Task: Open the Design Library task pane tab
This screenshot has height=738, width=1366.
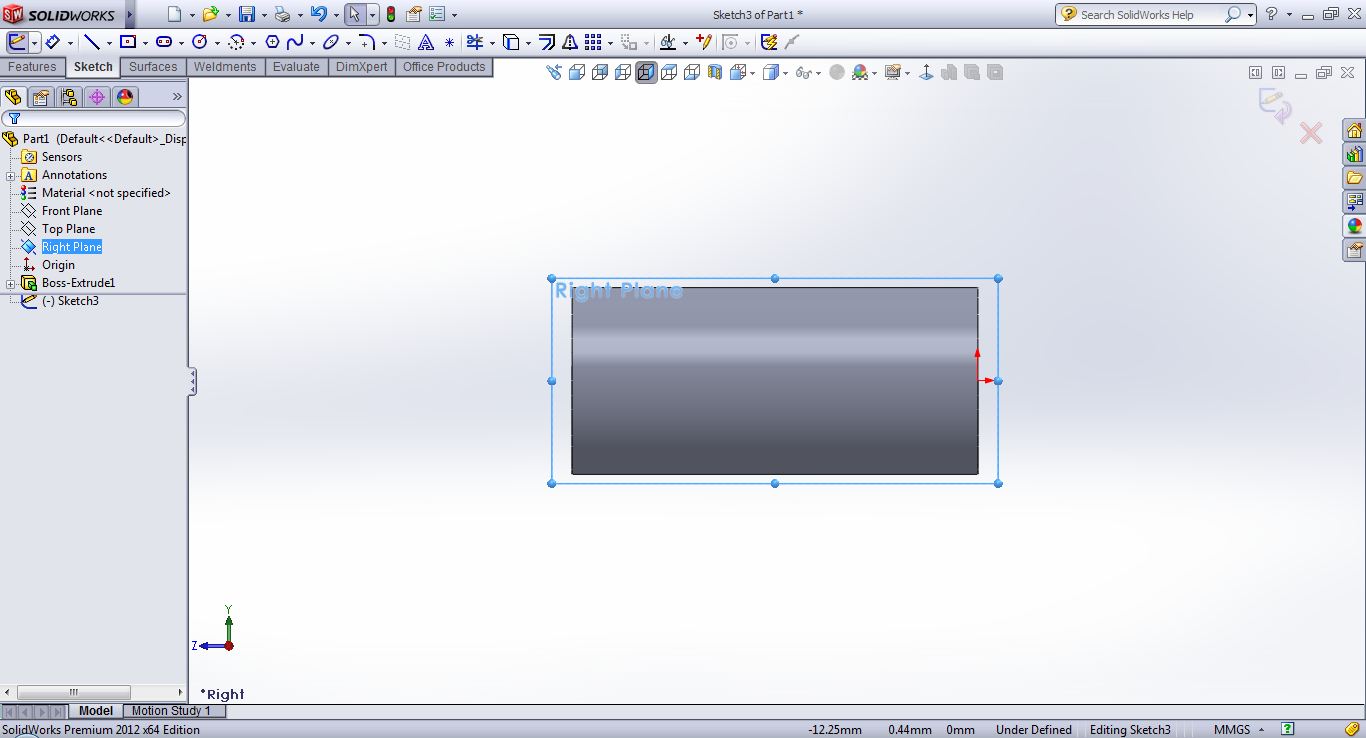Action: tap(1354, 154)
